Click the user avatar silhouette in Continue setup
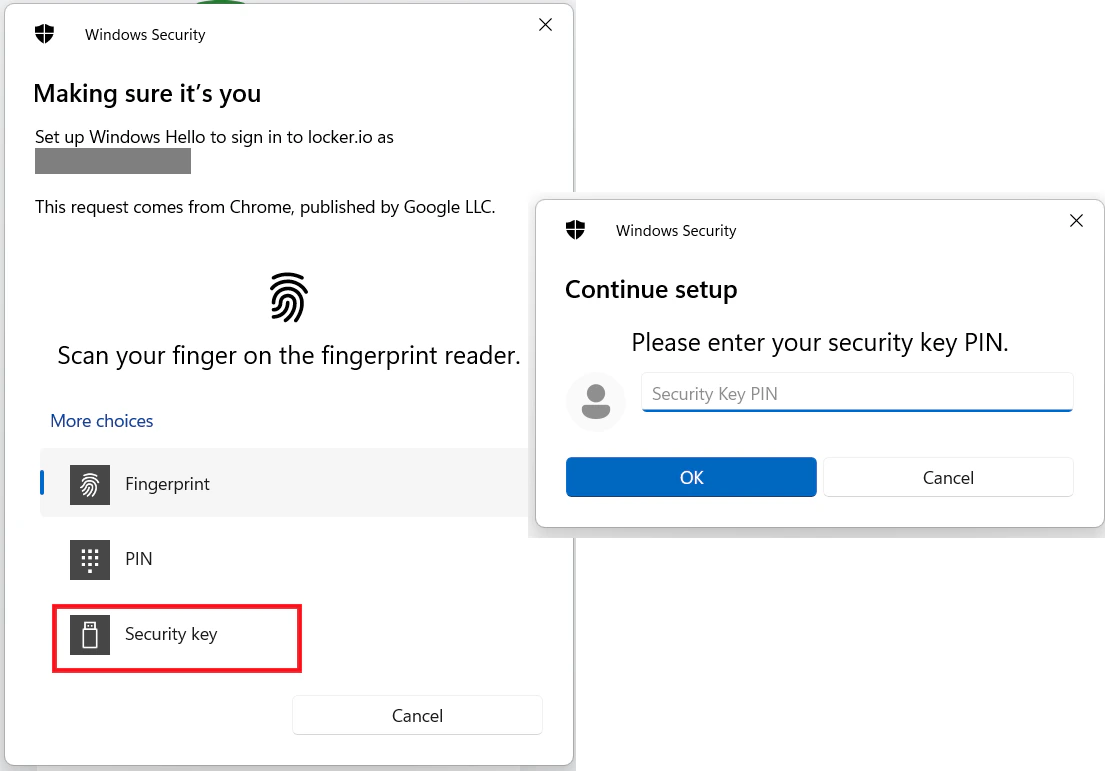The width and height of the screenshot is (1105, 771). 596,401
